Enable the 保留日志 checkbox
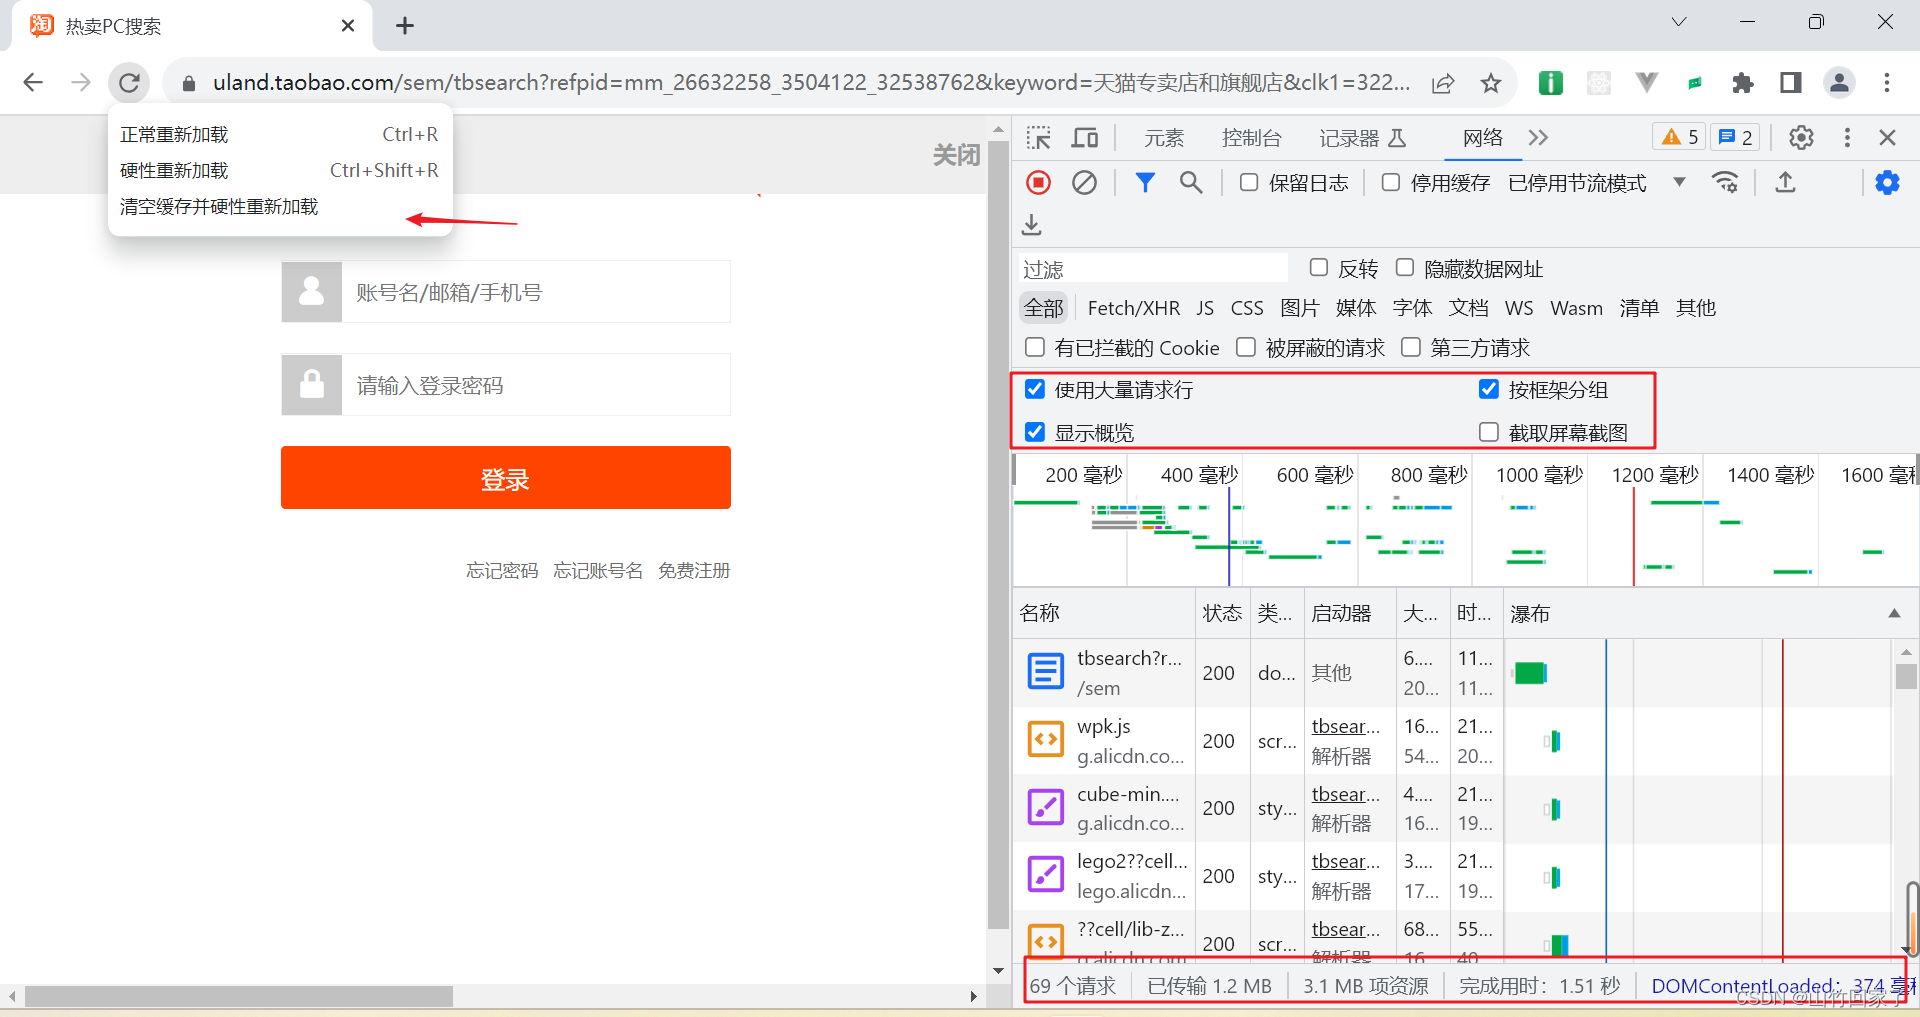The image size is (1920, 1017). (x=1249, y=182)
